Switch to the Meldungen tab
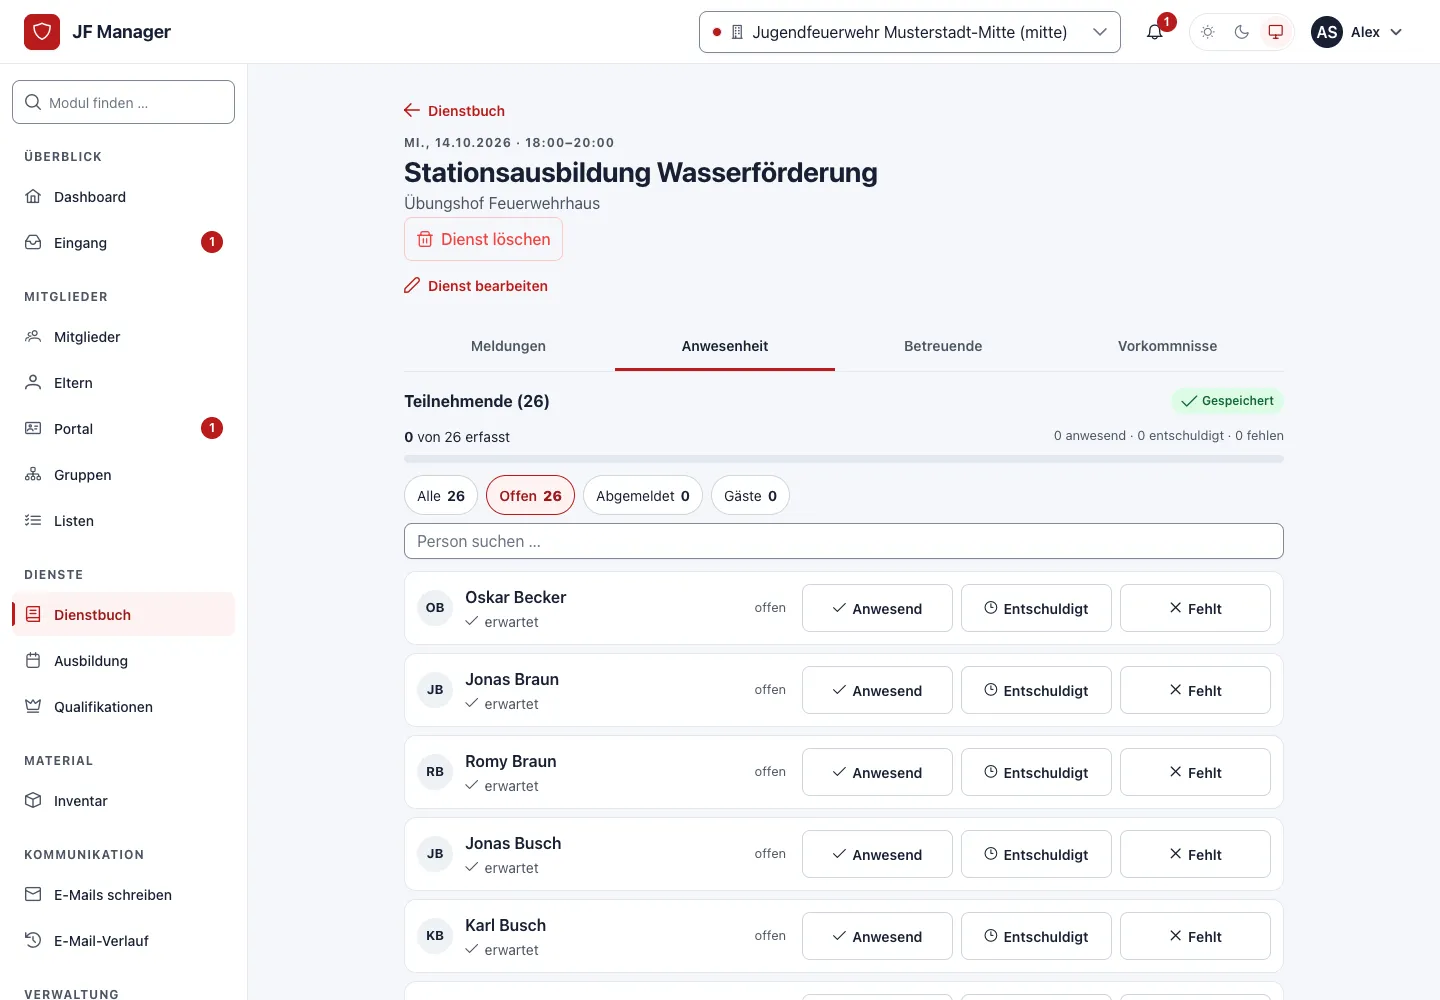1440x1000 pixels. [x=508, y=346]
